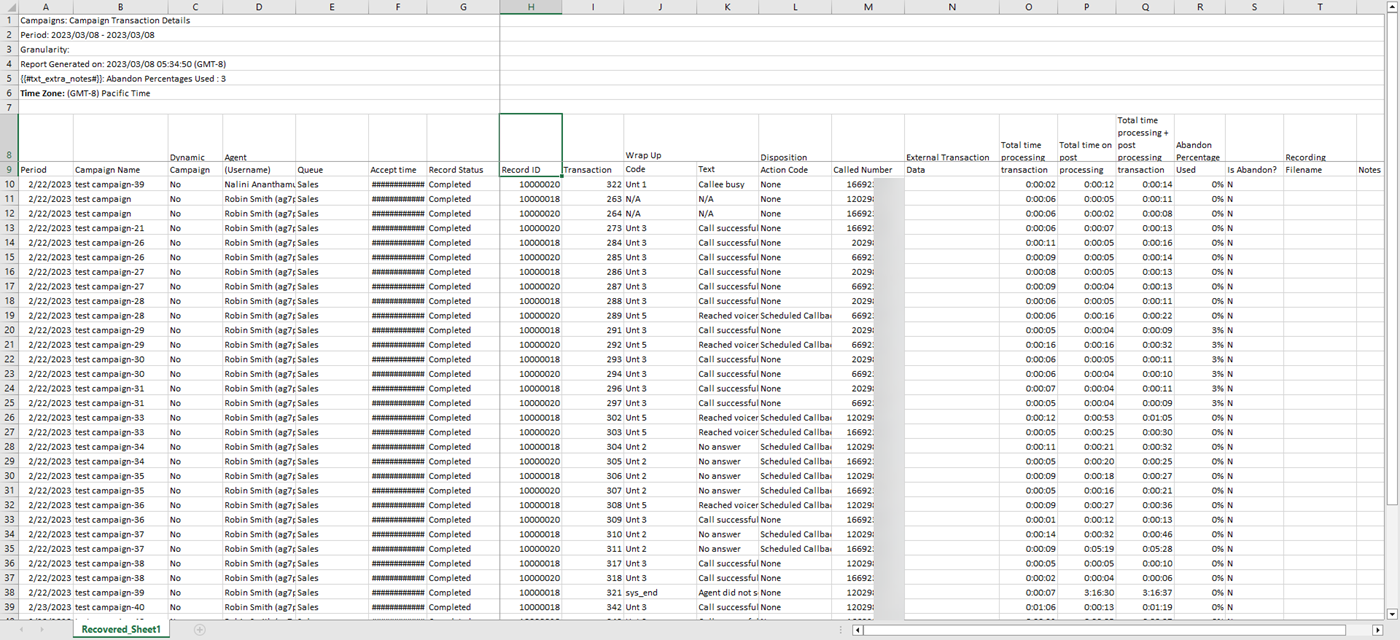Open the Recovered_Sheet1 sheet tab
1400x640 pixels.
pos(121,630)
